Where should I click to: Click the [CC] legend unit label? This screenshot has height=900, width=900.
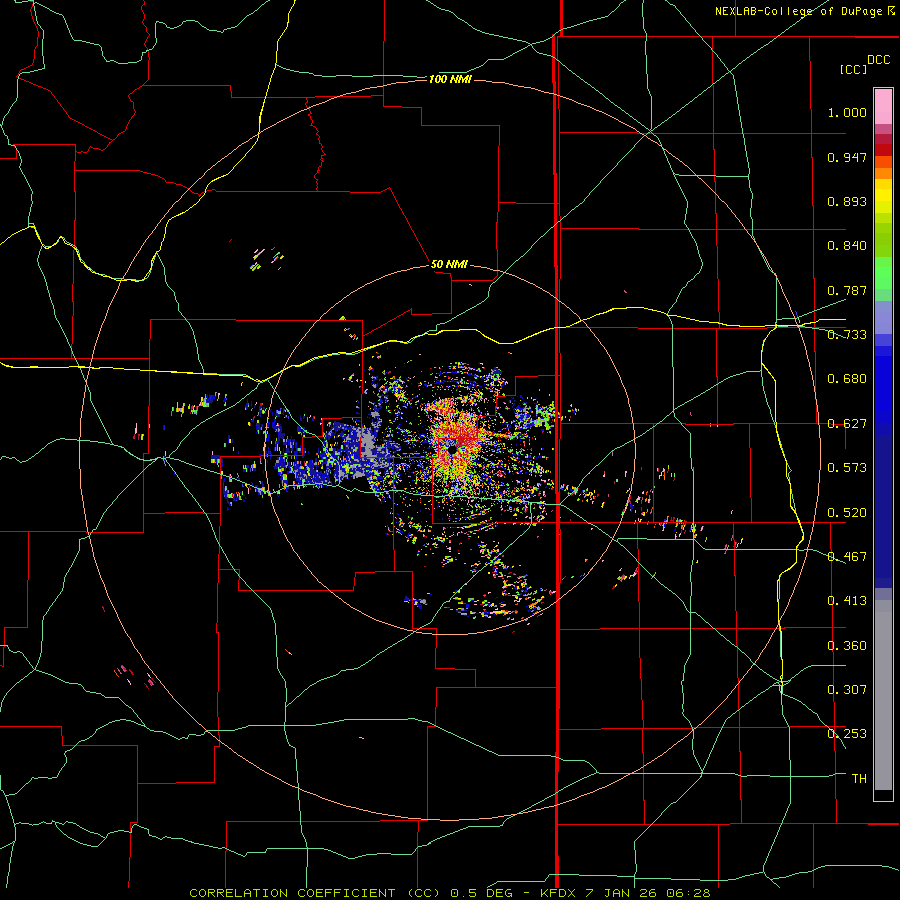[x=853, y=69]
